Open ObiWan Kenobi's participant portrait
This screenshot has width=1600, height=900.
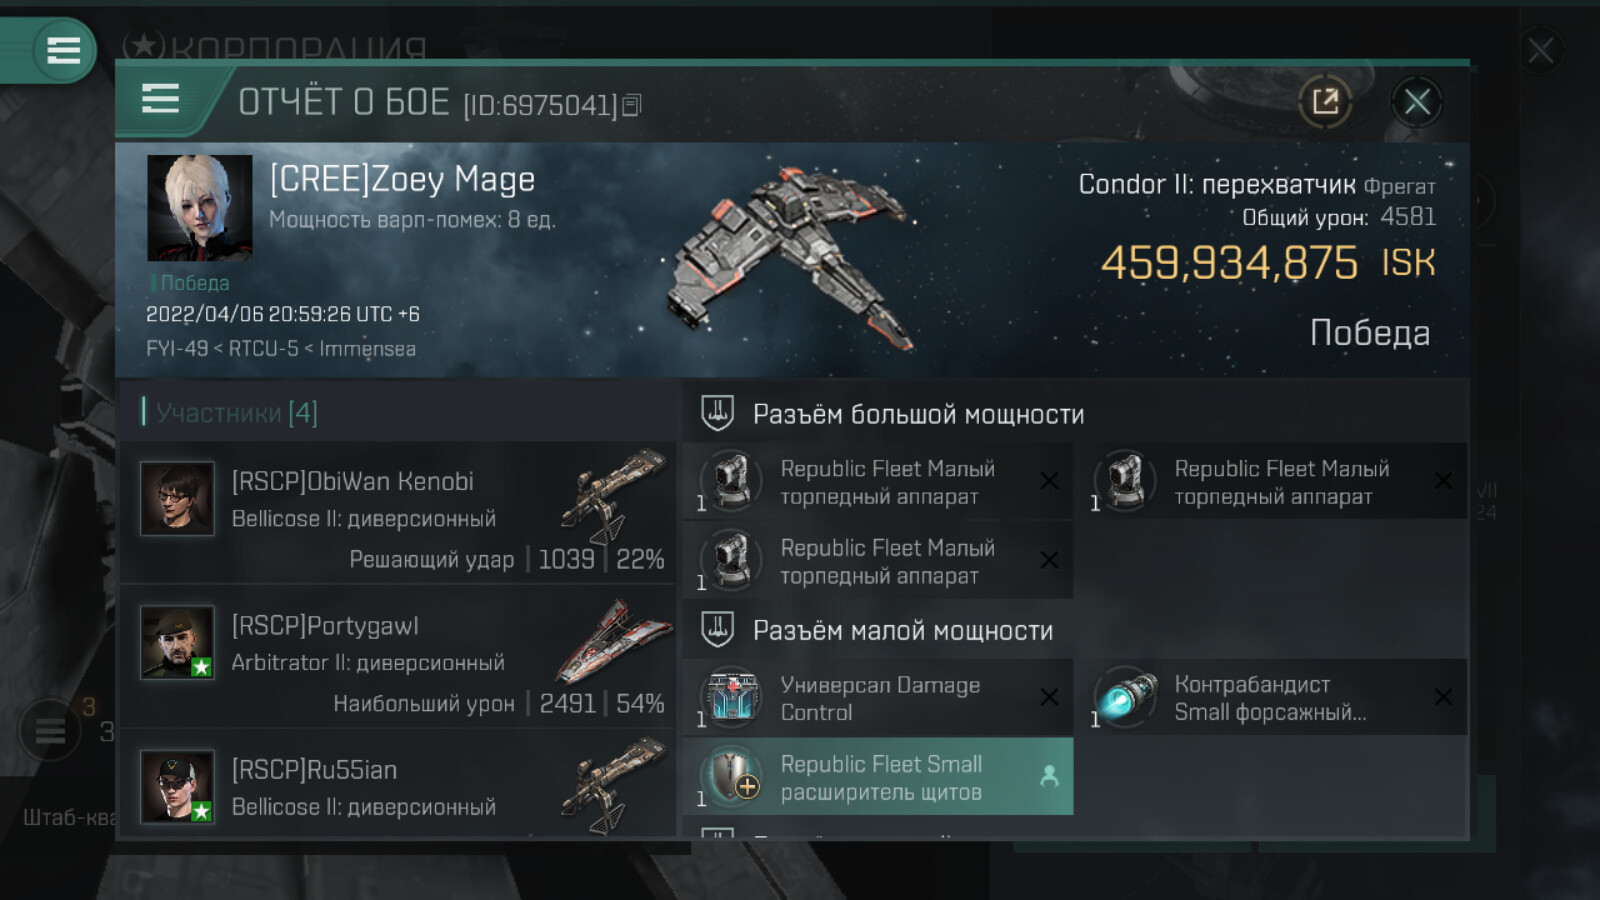(x=177, y=498)
